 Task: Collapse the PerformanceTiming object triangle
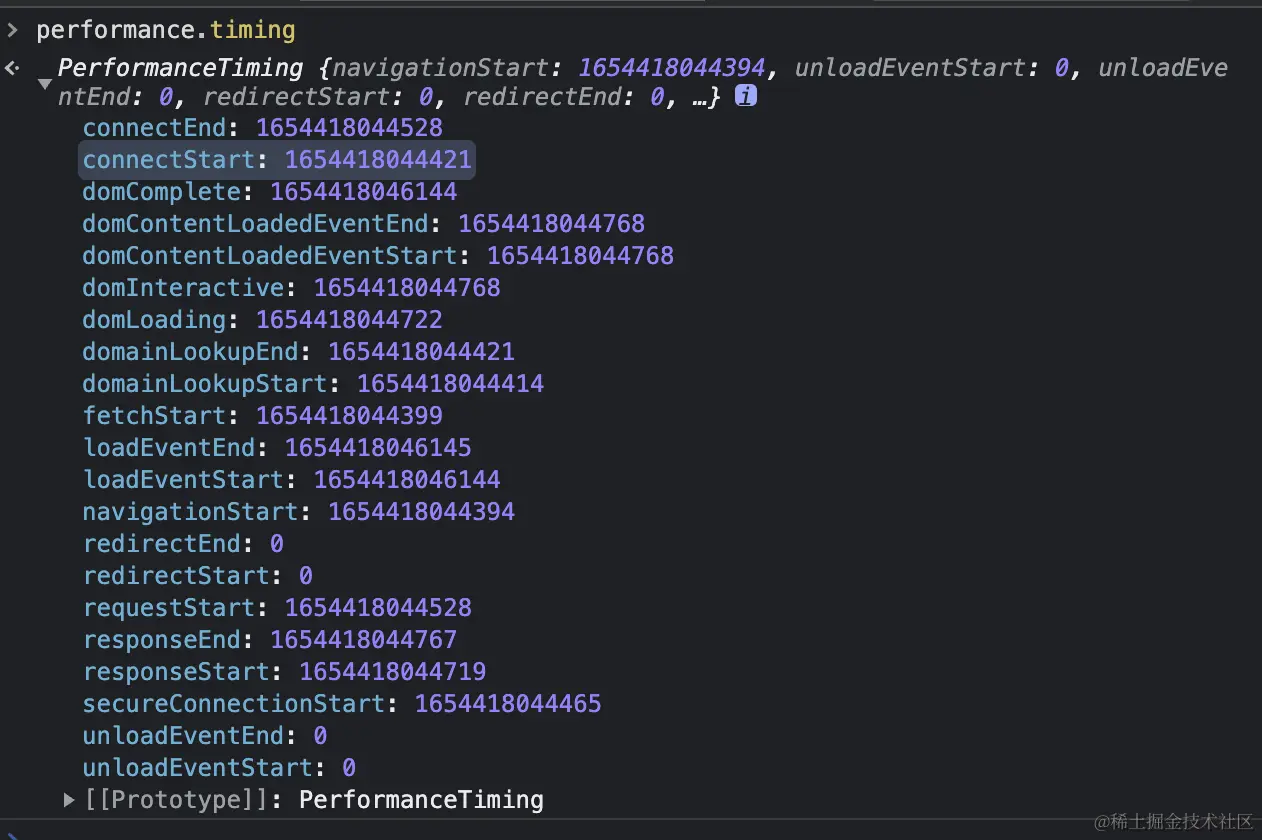click(x=45, y=84)
